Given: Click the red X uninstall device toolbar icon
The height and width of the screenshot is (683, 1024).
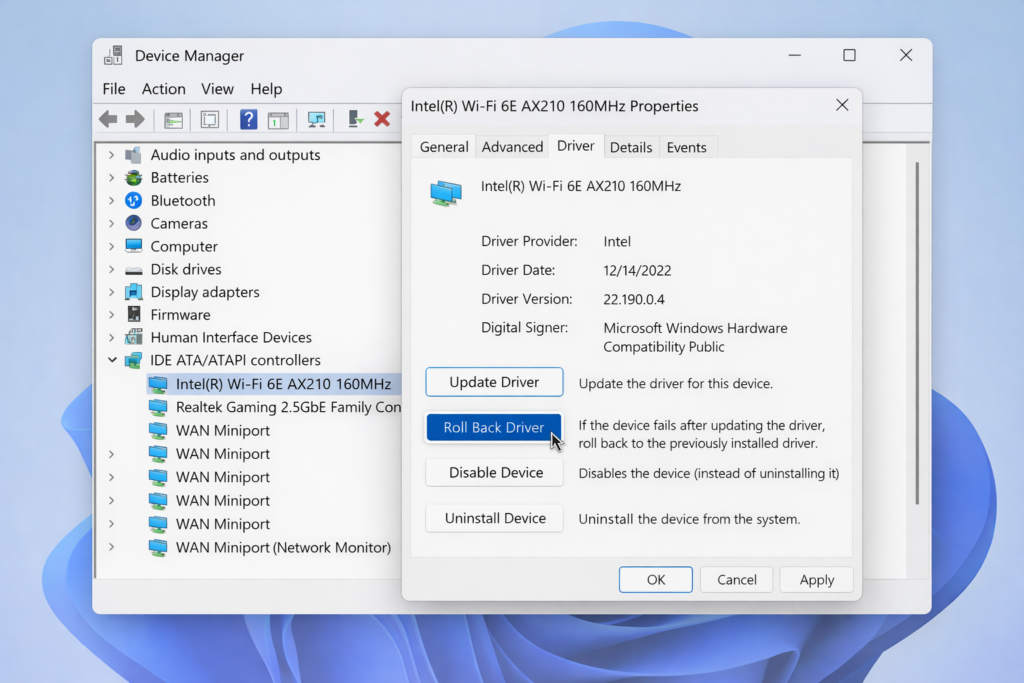Looking at the screenshot, I should click(382, 119).
